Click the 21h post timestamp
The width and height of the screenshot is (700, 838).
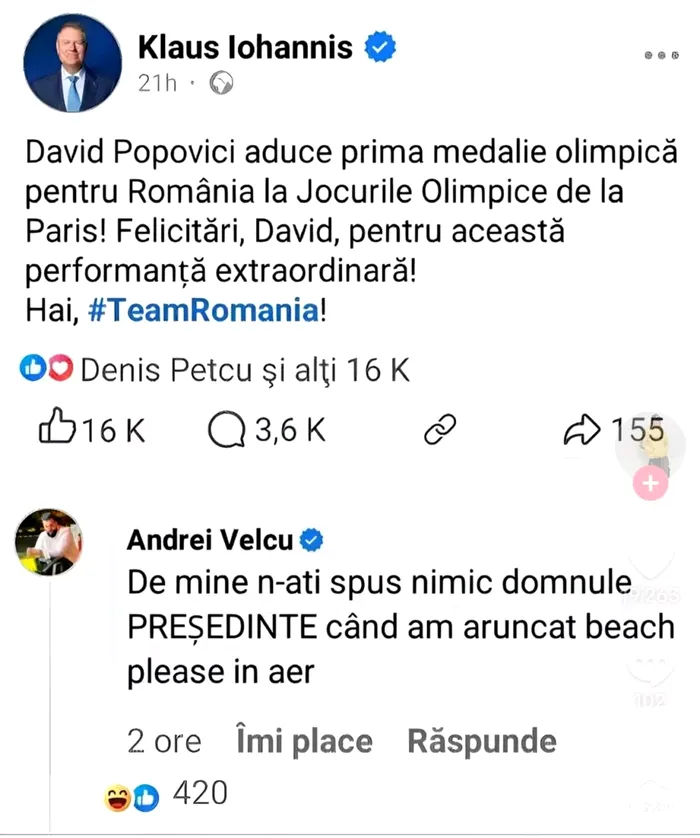[156, 83]
